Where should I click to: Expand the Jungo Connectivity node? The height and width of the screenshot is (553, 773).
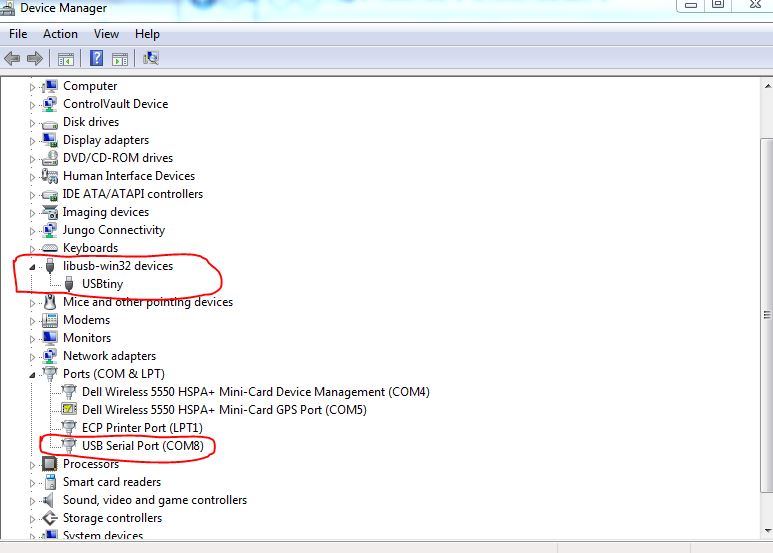tap(33, 231)
